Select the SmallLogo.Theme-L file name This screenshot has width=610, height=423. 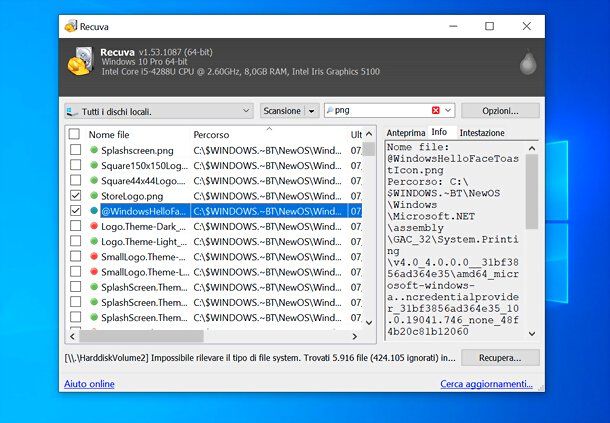(x=145, y=272)
